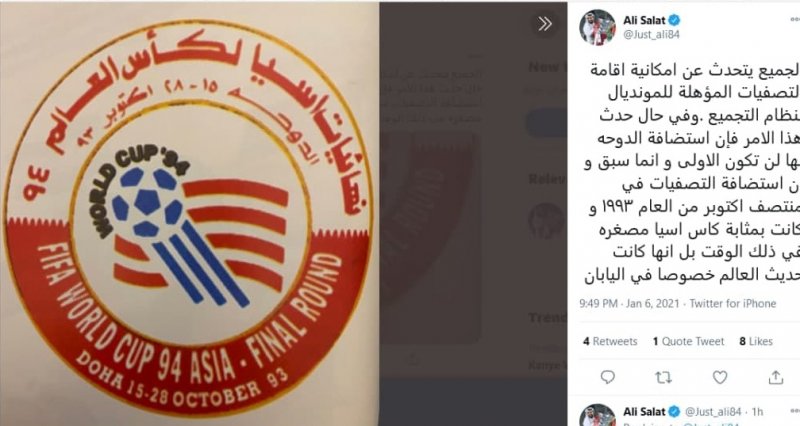800x426 pixels.
Task: Open the @Just_ali84 handle on reply tweet
Action: (x=713, y=412)
